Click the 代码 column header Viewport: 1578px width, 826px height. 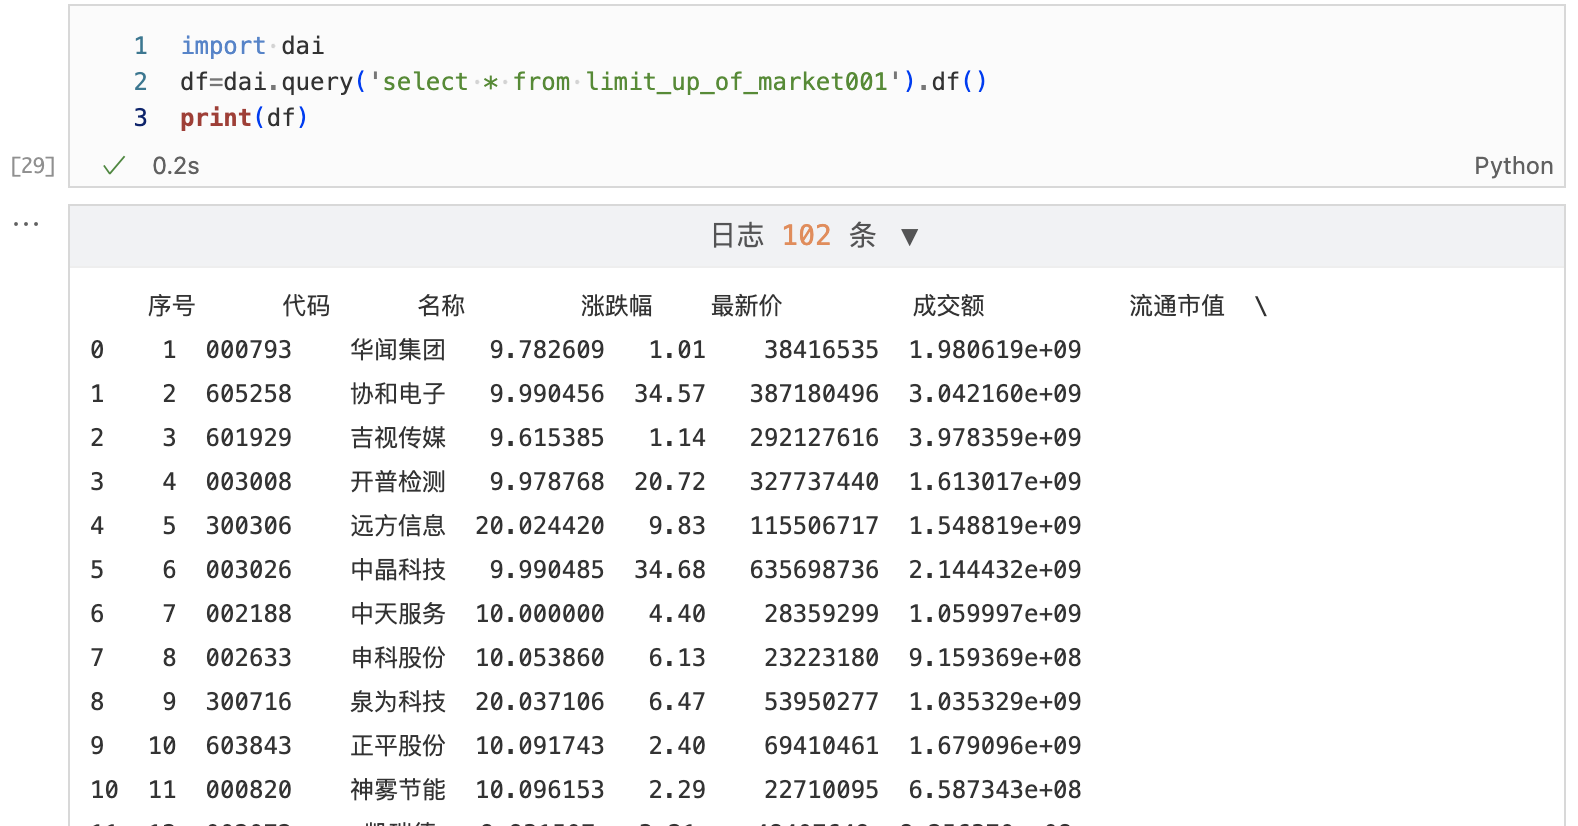click(x=306, y=306)
